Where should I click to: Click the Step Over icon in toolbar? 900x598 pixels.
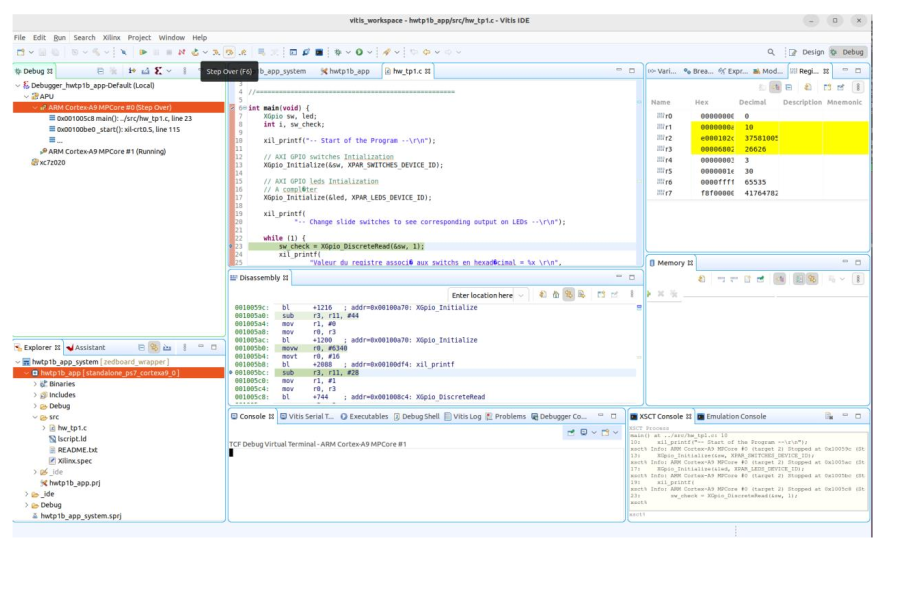(x=229, y=52)
